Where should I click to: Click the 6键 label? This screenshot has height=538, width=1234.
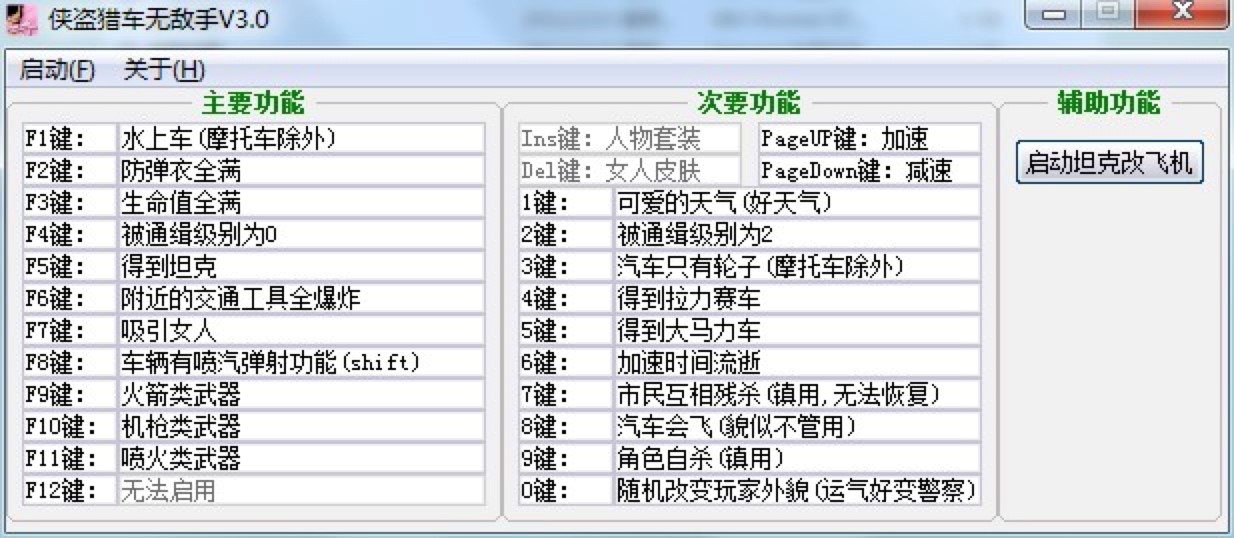tap(565, 363)
